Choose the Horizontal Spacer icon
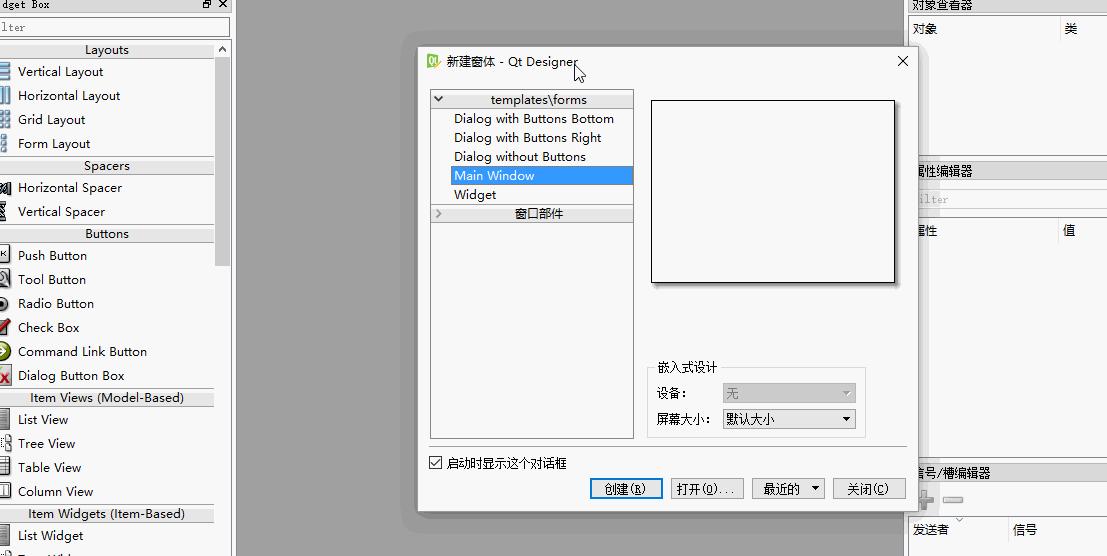The image size is (1107, 556). (x=4, y=188)
